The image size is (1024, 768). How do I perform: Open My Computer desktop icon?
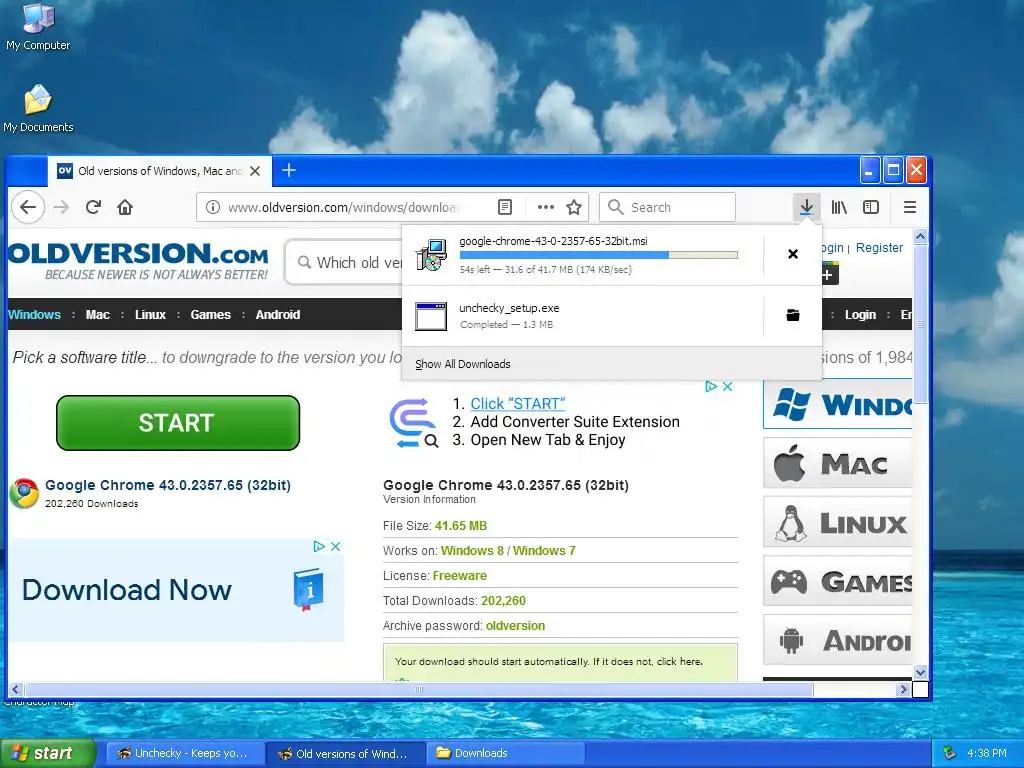click(x=38, y=26)
